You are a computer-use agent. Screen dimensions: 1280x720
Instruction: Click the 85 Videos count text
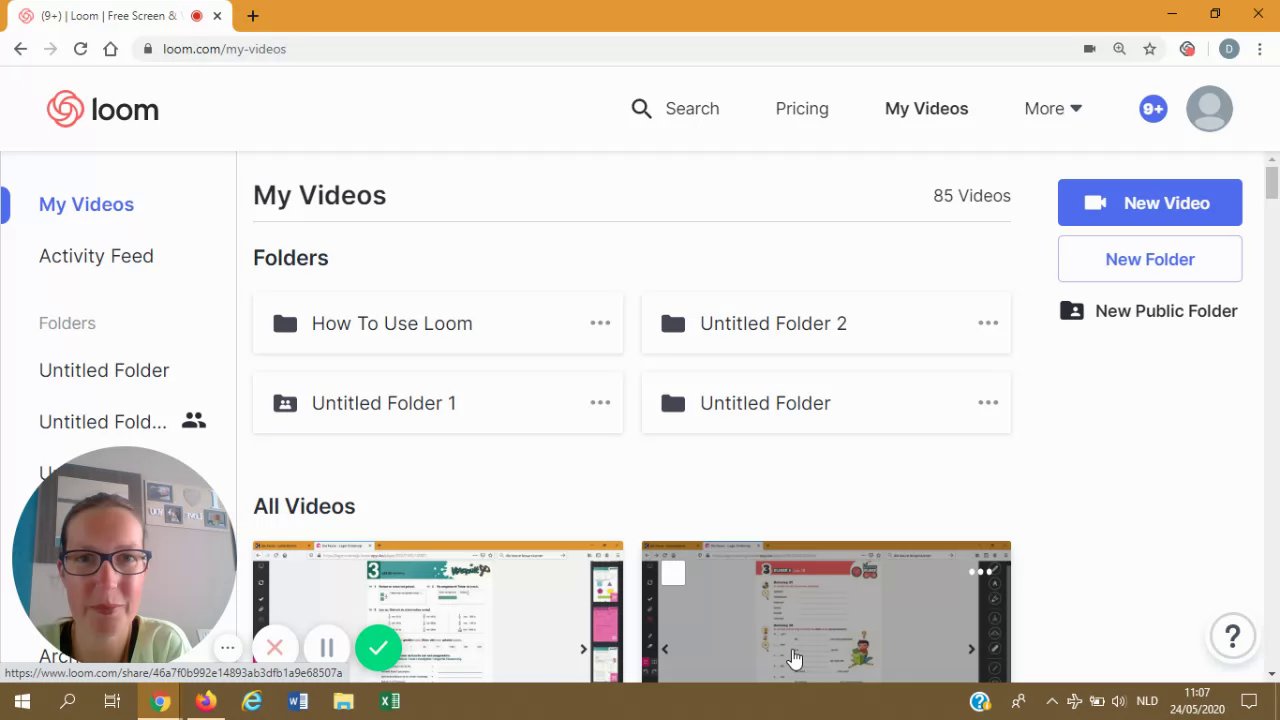972,196
